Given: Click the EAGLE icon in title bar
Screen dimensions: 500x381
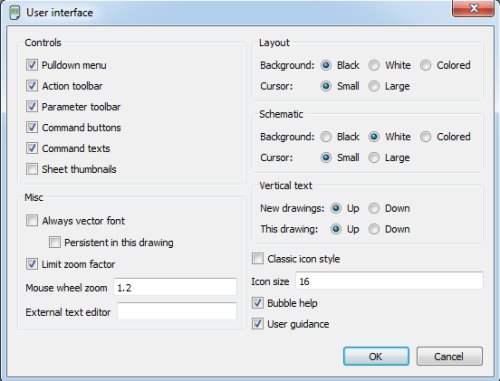Looking at the screenshot, I should 14,13.
